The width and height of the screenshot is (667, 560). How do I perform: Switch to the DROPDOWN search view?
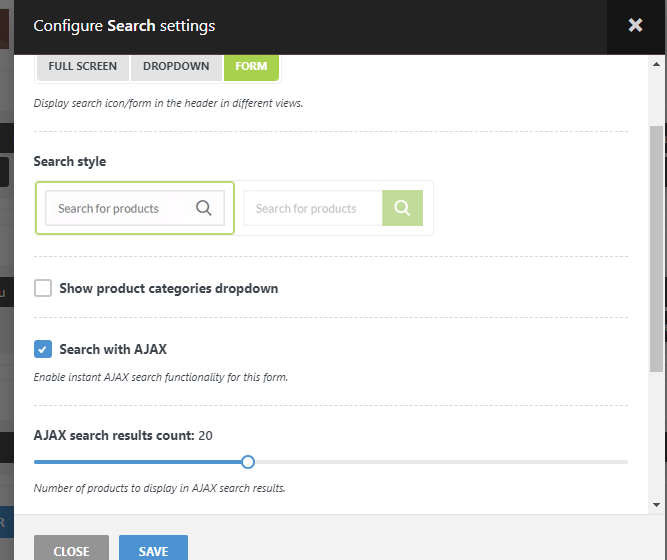[x=176, y=67]
